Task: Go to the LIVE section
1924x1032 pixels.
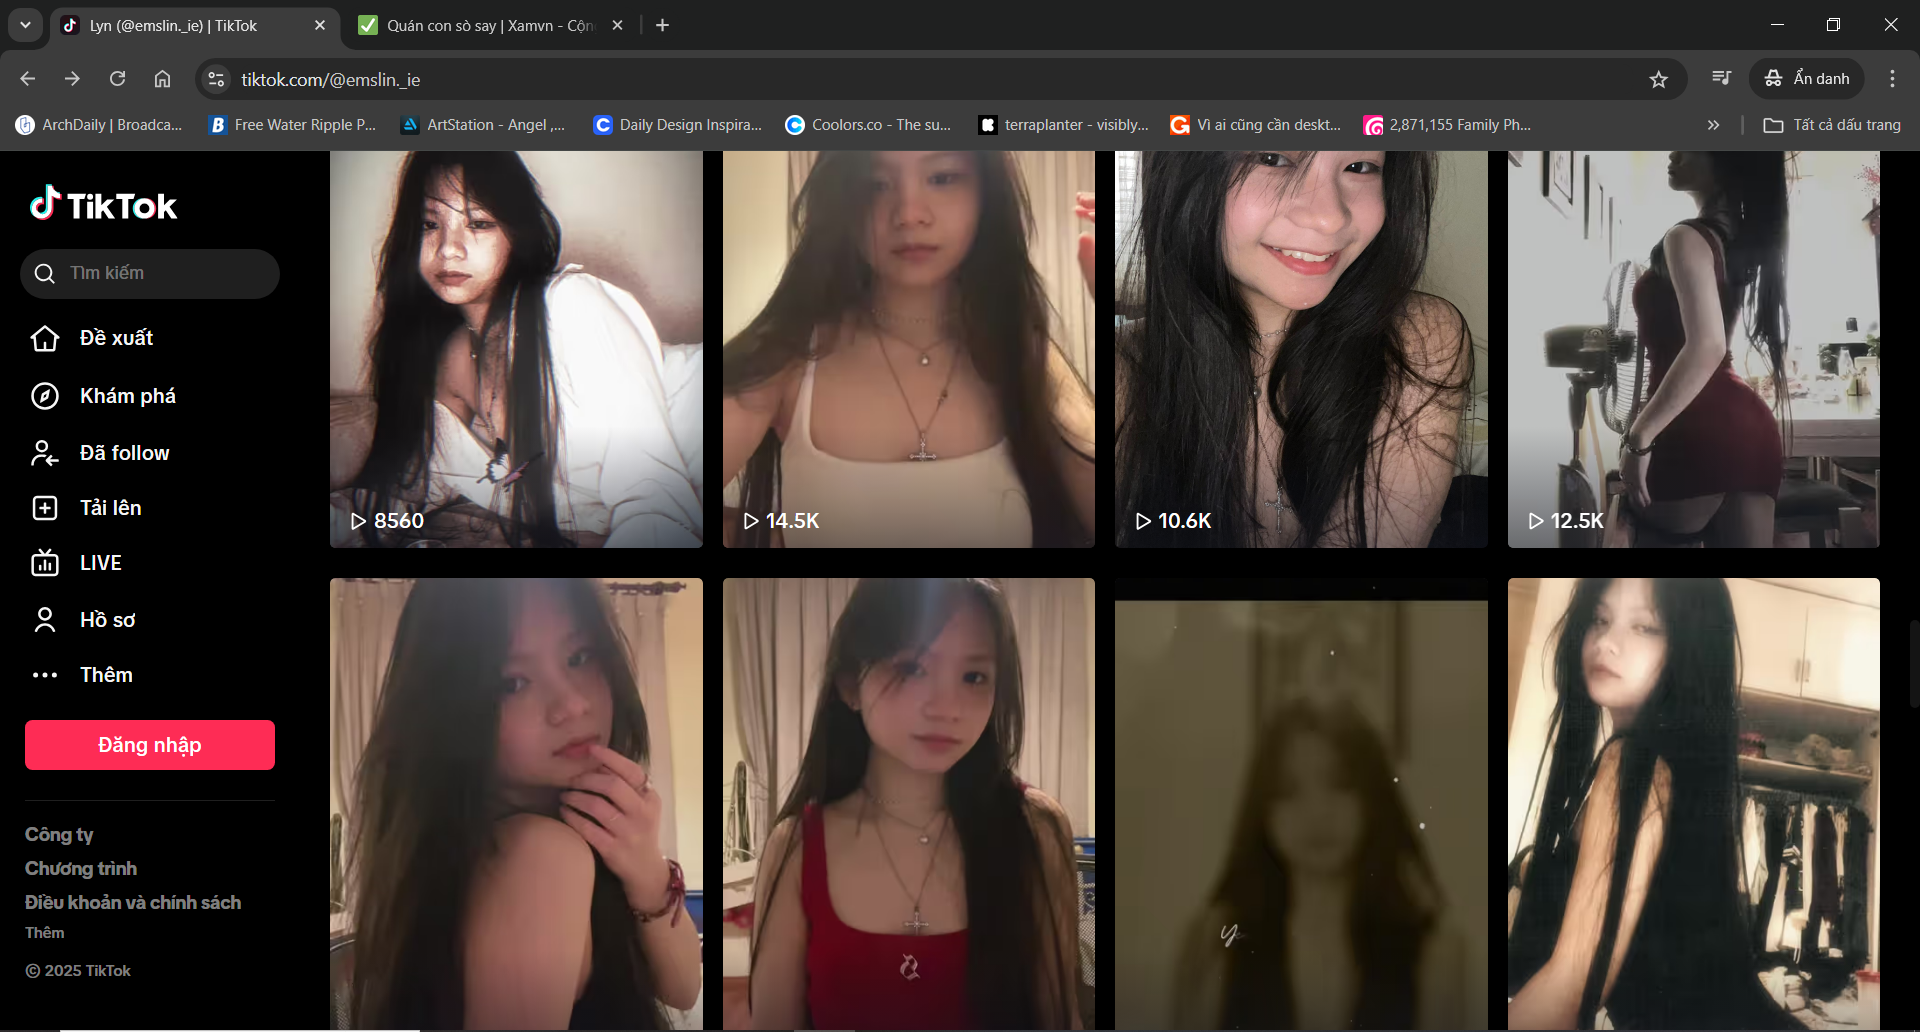Action: [100, 563]
